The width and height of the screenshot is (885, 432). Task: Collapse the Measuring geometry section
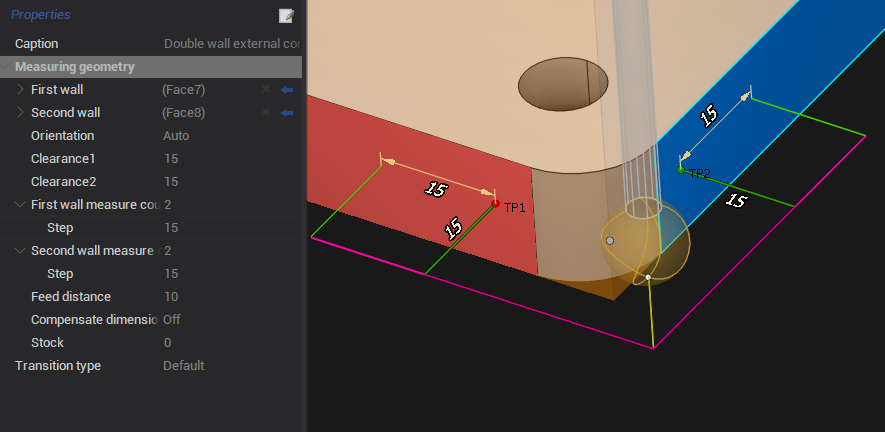7,67
